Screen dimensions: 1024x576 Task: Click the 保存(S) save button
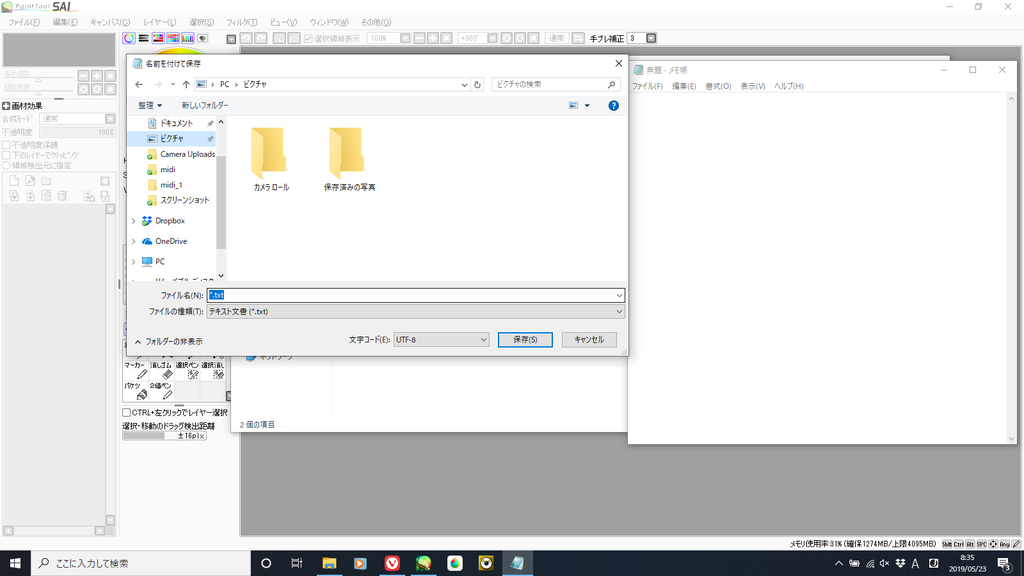point(525,340)
